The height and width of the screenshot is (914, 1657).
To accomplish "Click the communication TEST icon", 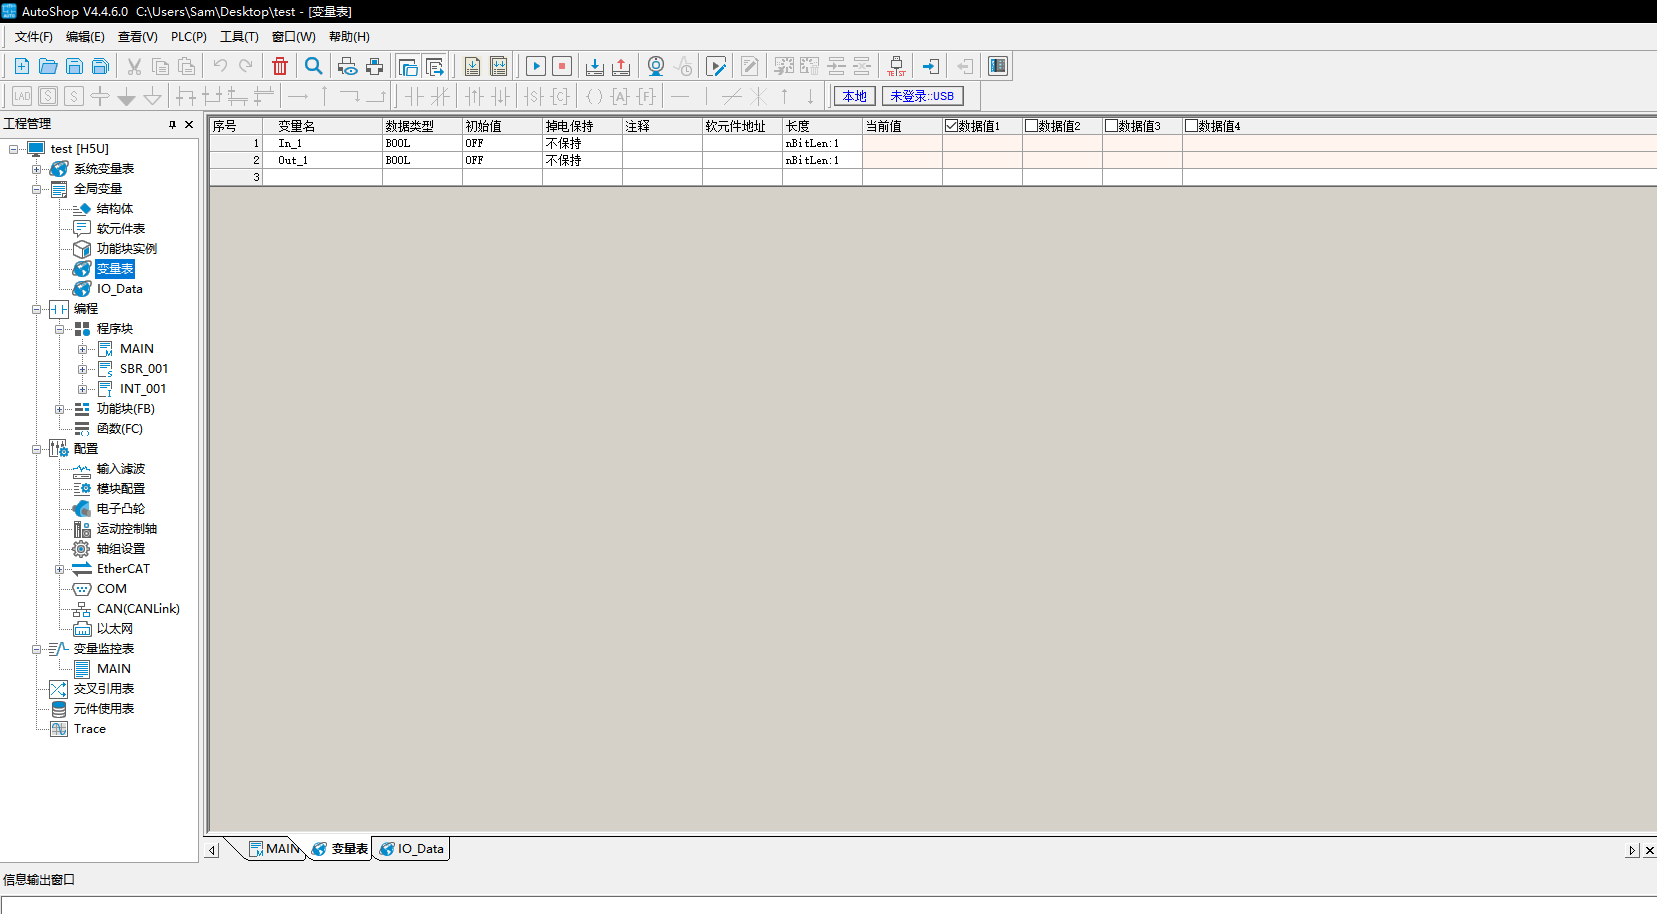I will pyautogui.click(x=896, y=66).
